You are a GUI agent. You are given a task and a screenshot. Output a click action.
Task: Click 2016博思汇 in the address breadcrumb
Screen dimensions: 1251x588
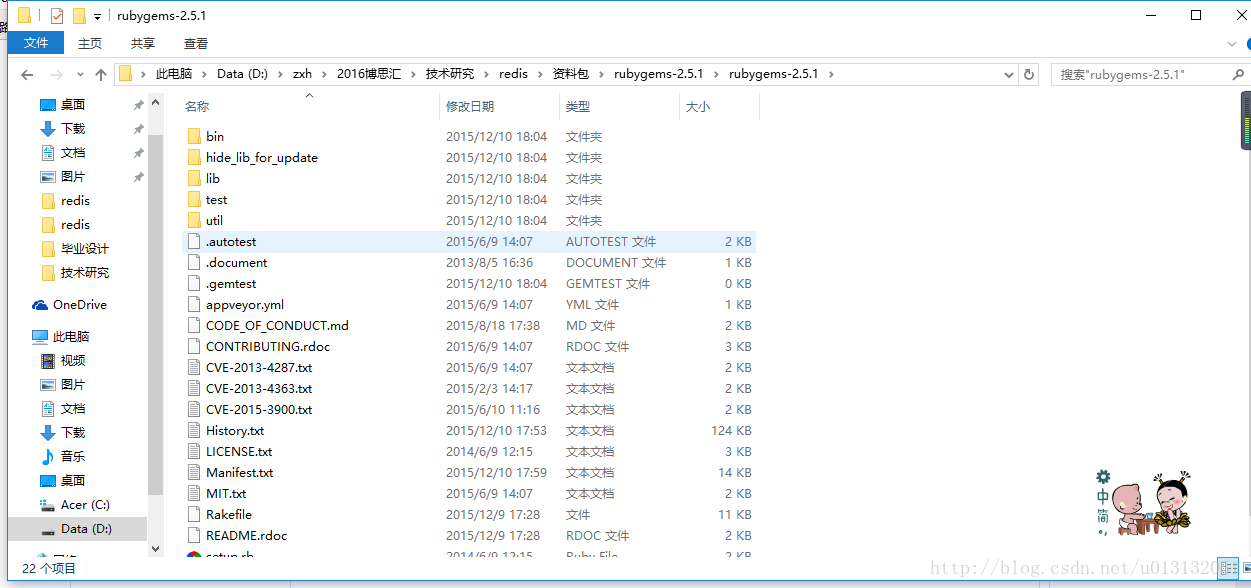[x=371, y=74]
